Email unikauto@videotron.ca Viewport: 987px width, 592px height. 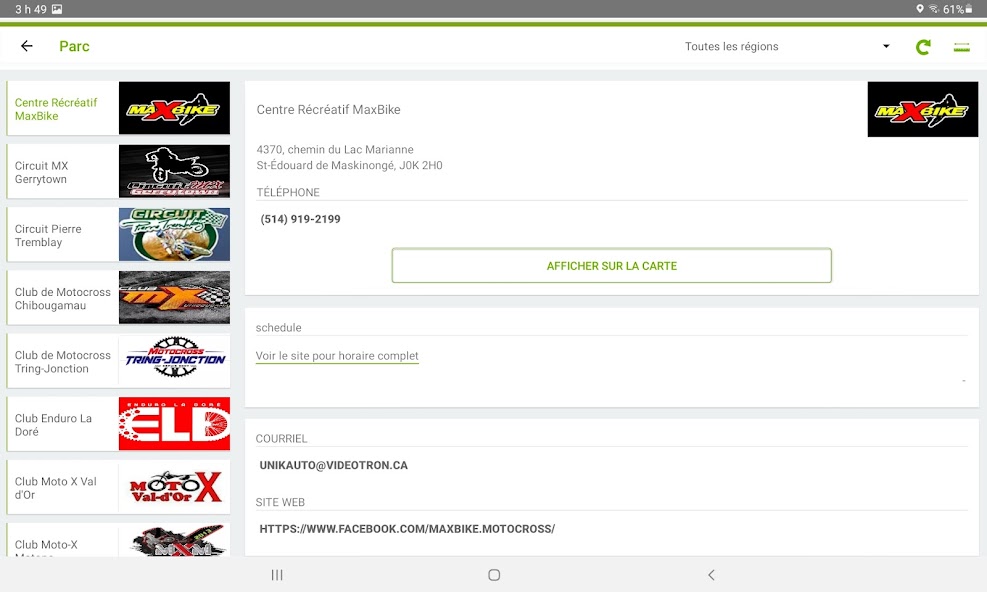[333, 465]
